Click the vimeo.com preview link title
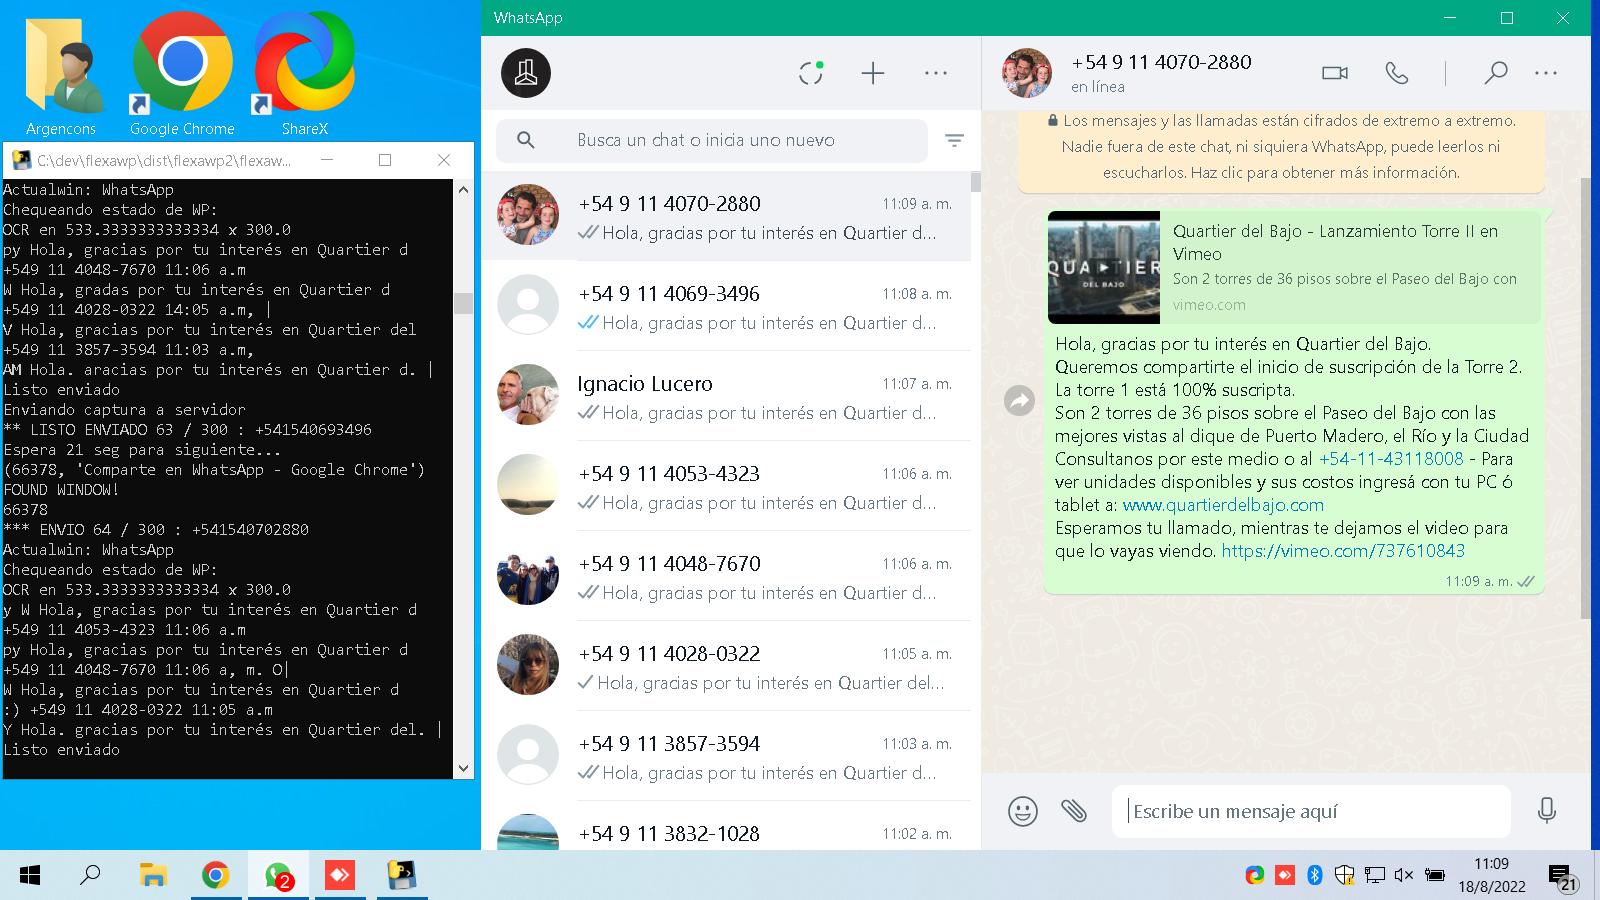Viewport: 1600px width, 900px height. (1335, 243)
